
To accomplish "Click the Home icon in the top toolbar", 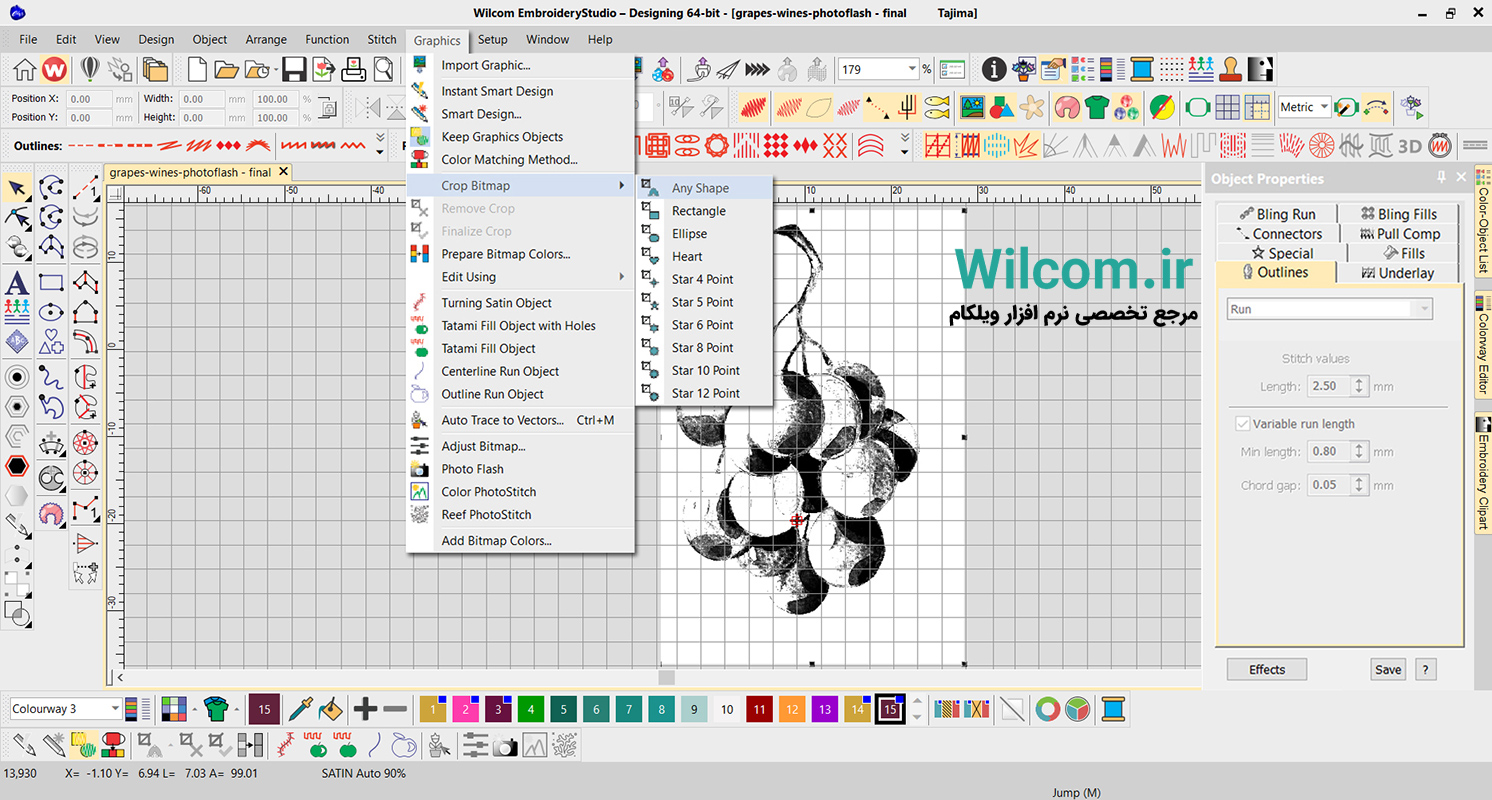I will tap(24, 69).
